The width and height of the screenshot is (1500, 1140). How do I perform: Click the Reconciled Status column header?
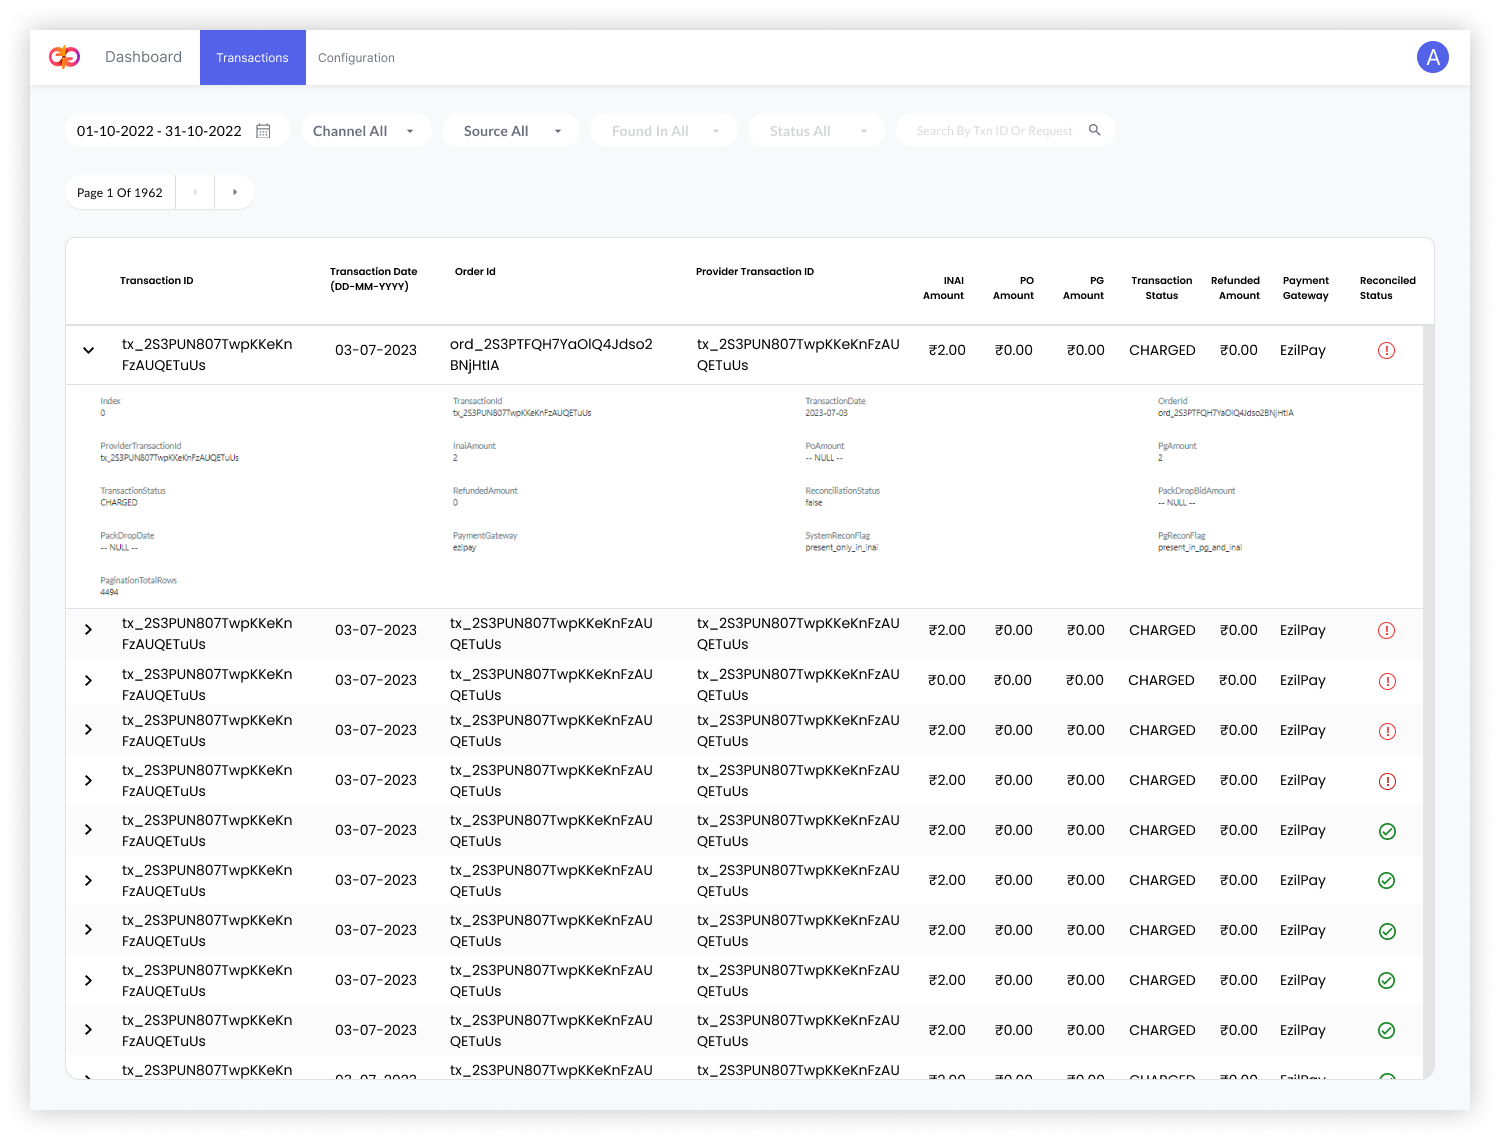1388,288
